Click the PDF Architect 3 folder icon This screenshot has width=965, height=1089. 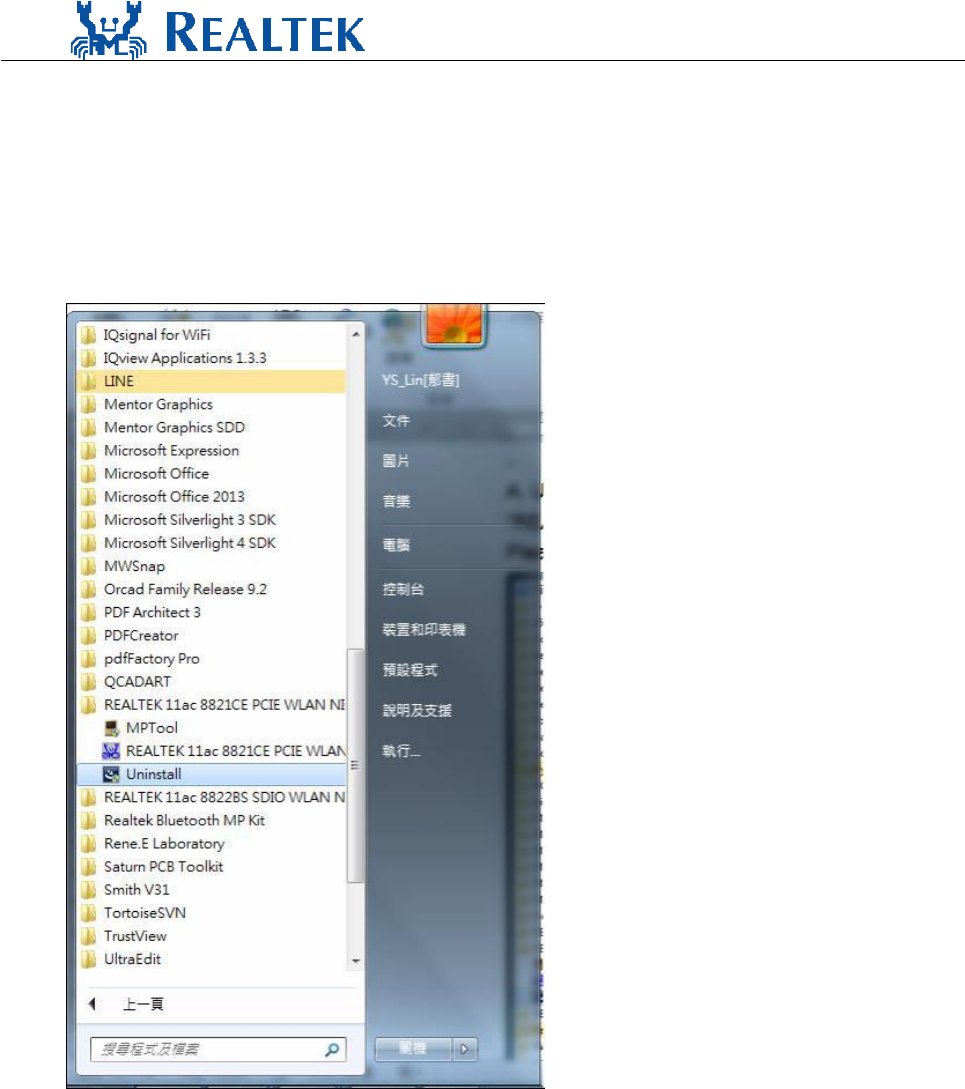pos(88,613)
